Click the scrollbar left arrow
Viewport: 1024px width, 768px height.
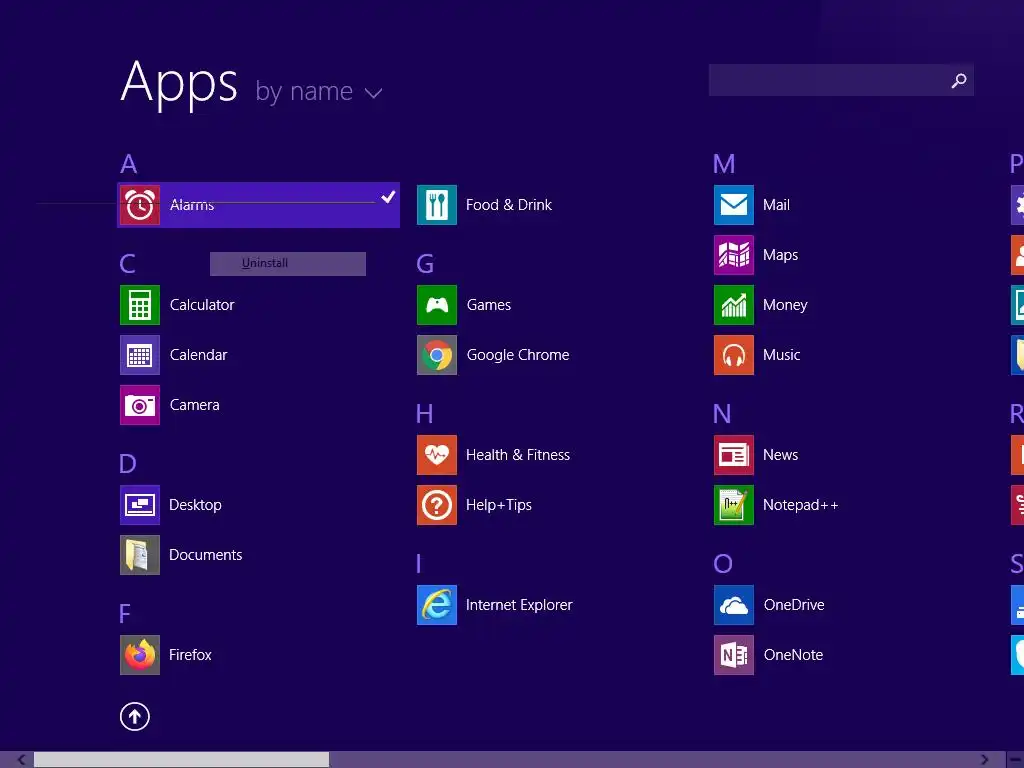coord(22,760)
